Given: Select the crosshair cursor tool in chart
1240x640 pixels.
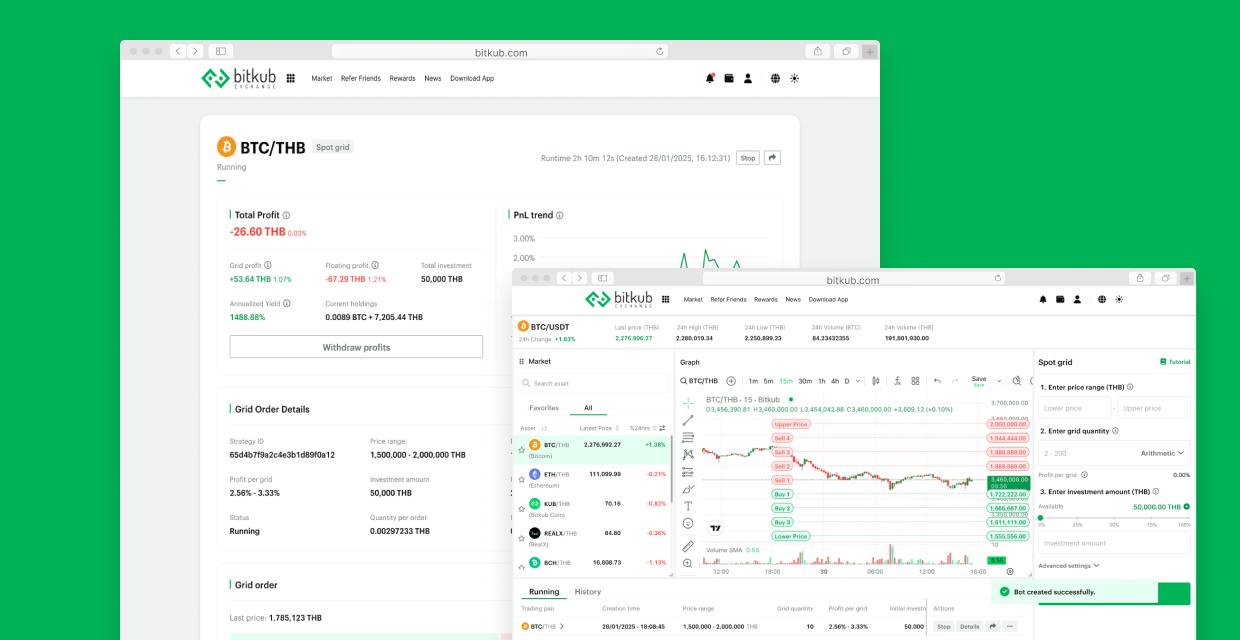Looking at the screenshot, I should click(x=688, y=403).
